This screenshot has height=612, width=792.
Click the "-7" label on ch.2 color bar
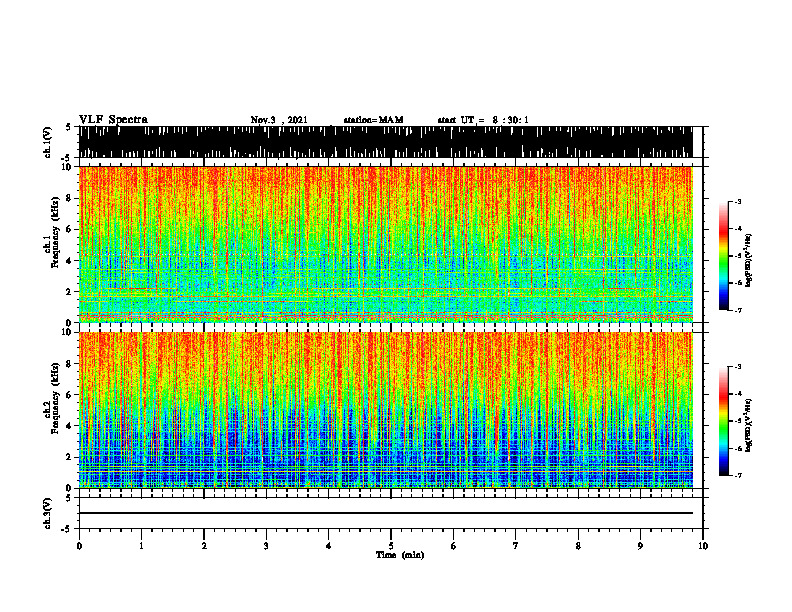point(738,475)
